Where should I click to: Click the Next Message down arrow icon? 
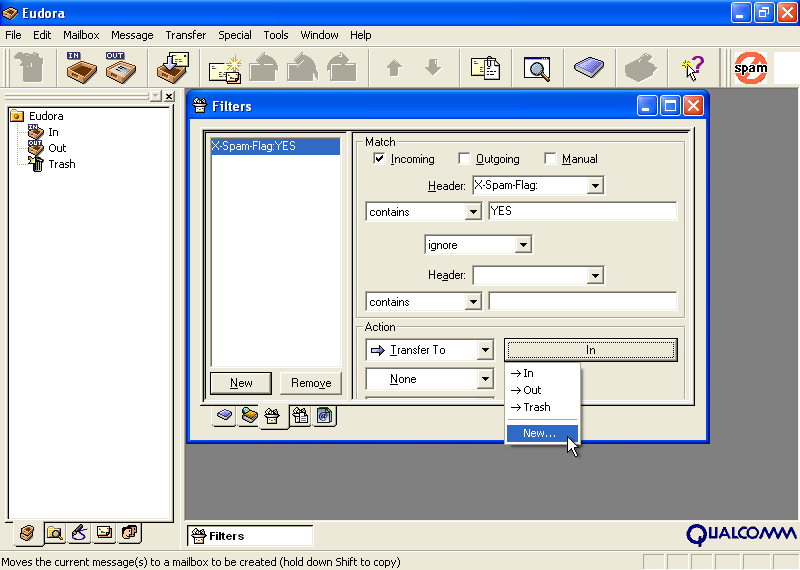(x=433, y=67)
